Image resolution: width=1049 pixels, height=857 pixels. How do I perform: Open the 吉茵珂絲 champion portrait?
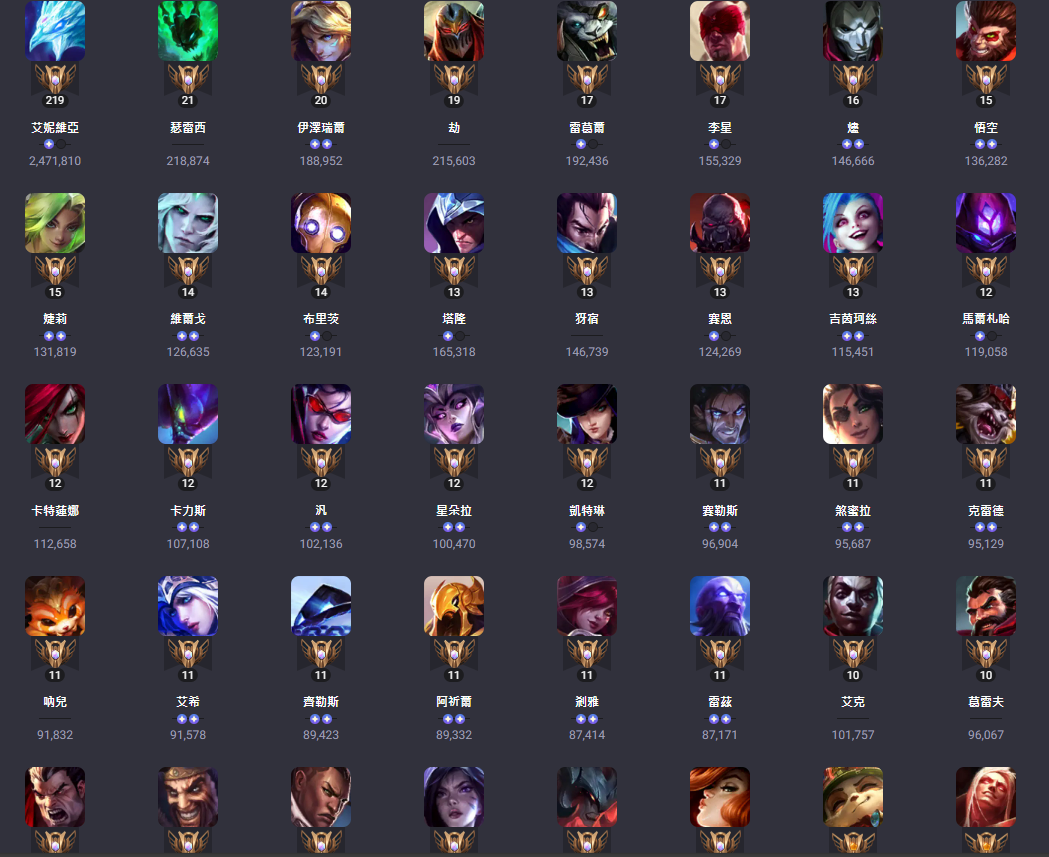point(853,223)
